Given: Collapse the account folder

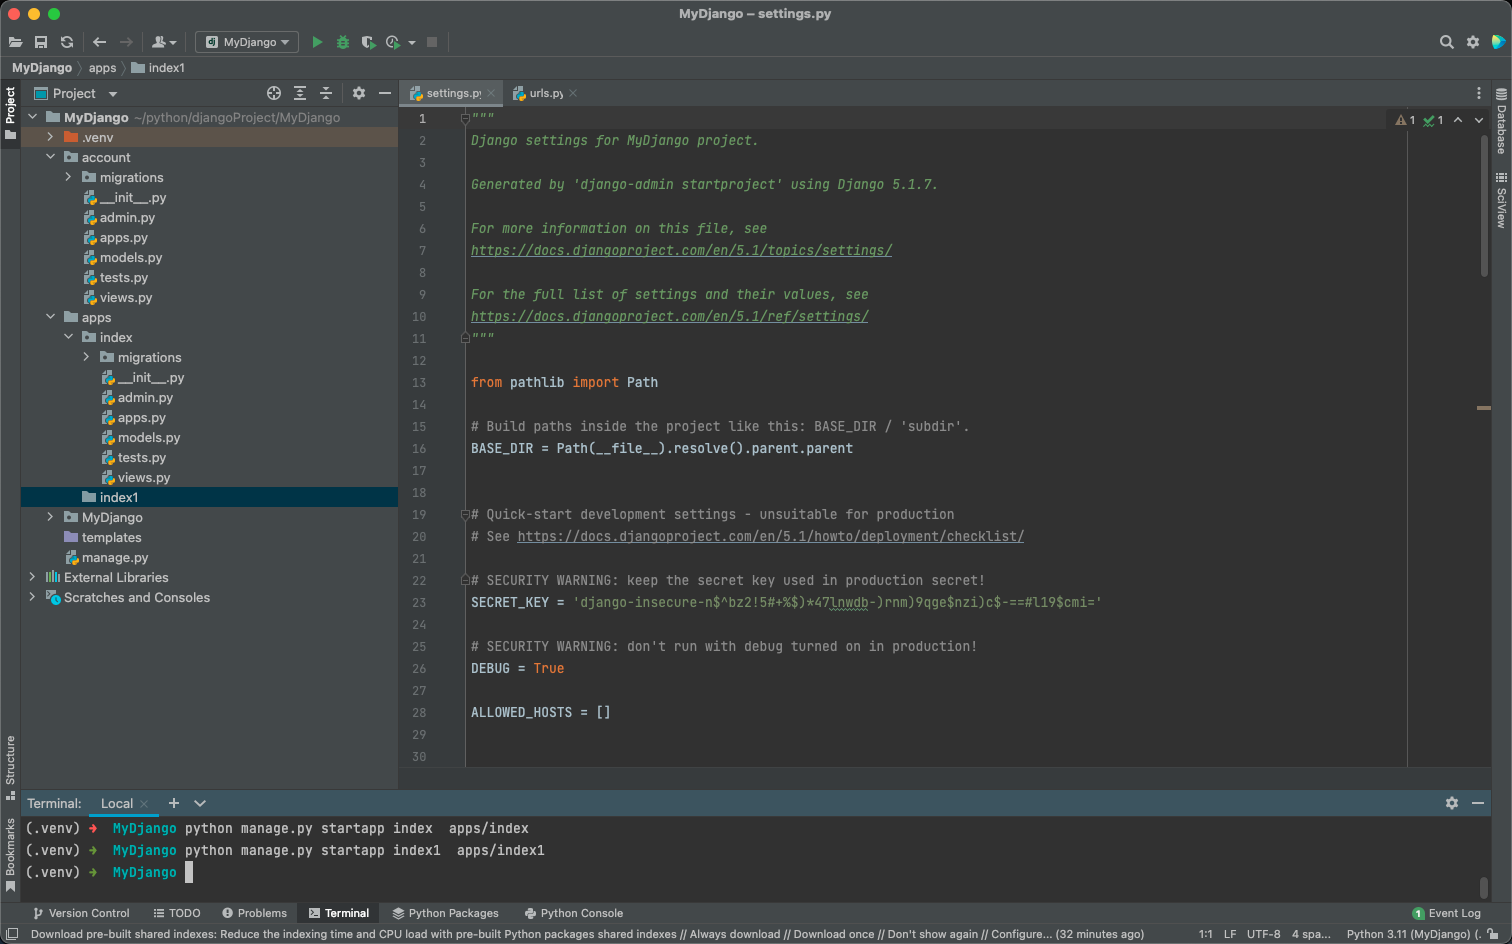Looking at the screenshot, I should [x=50, y=157].
